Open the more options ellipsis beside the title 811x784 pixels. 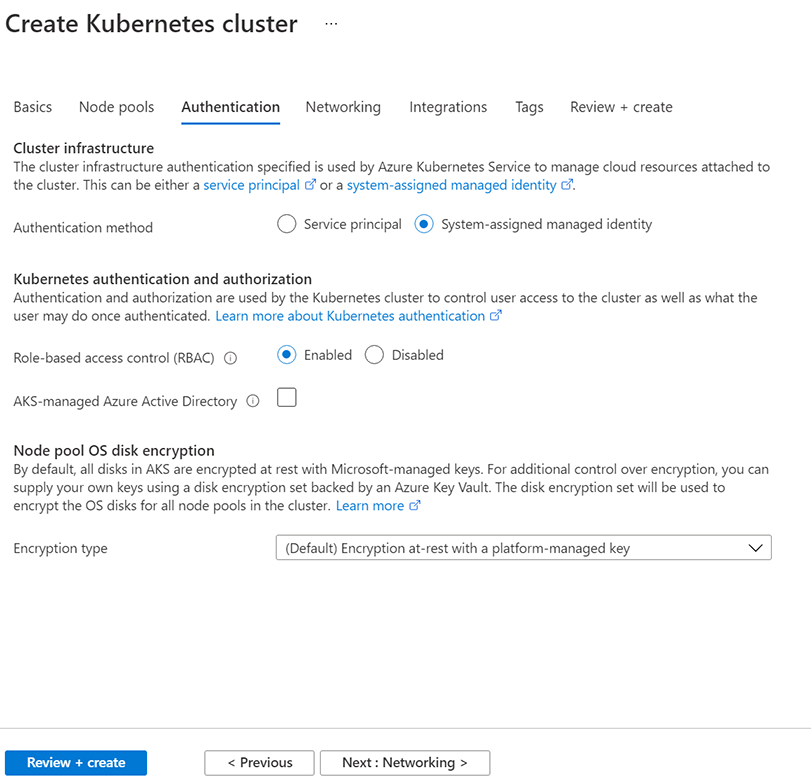click(331, 24)
